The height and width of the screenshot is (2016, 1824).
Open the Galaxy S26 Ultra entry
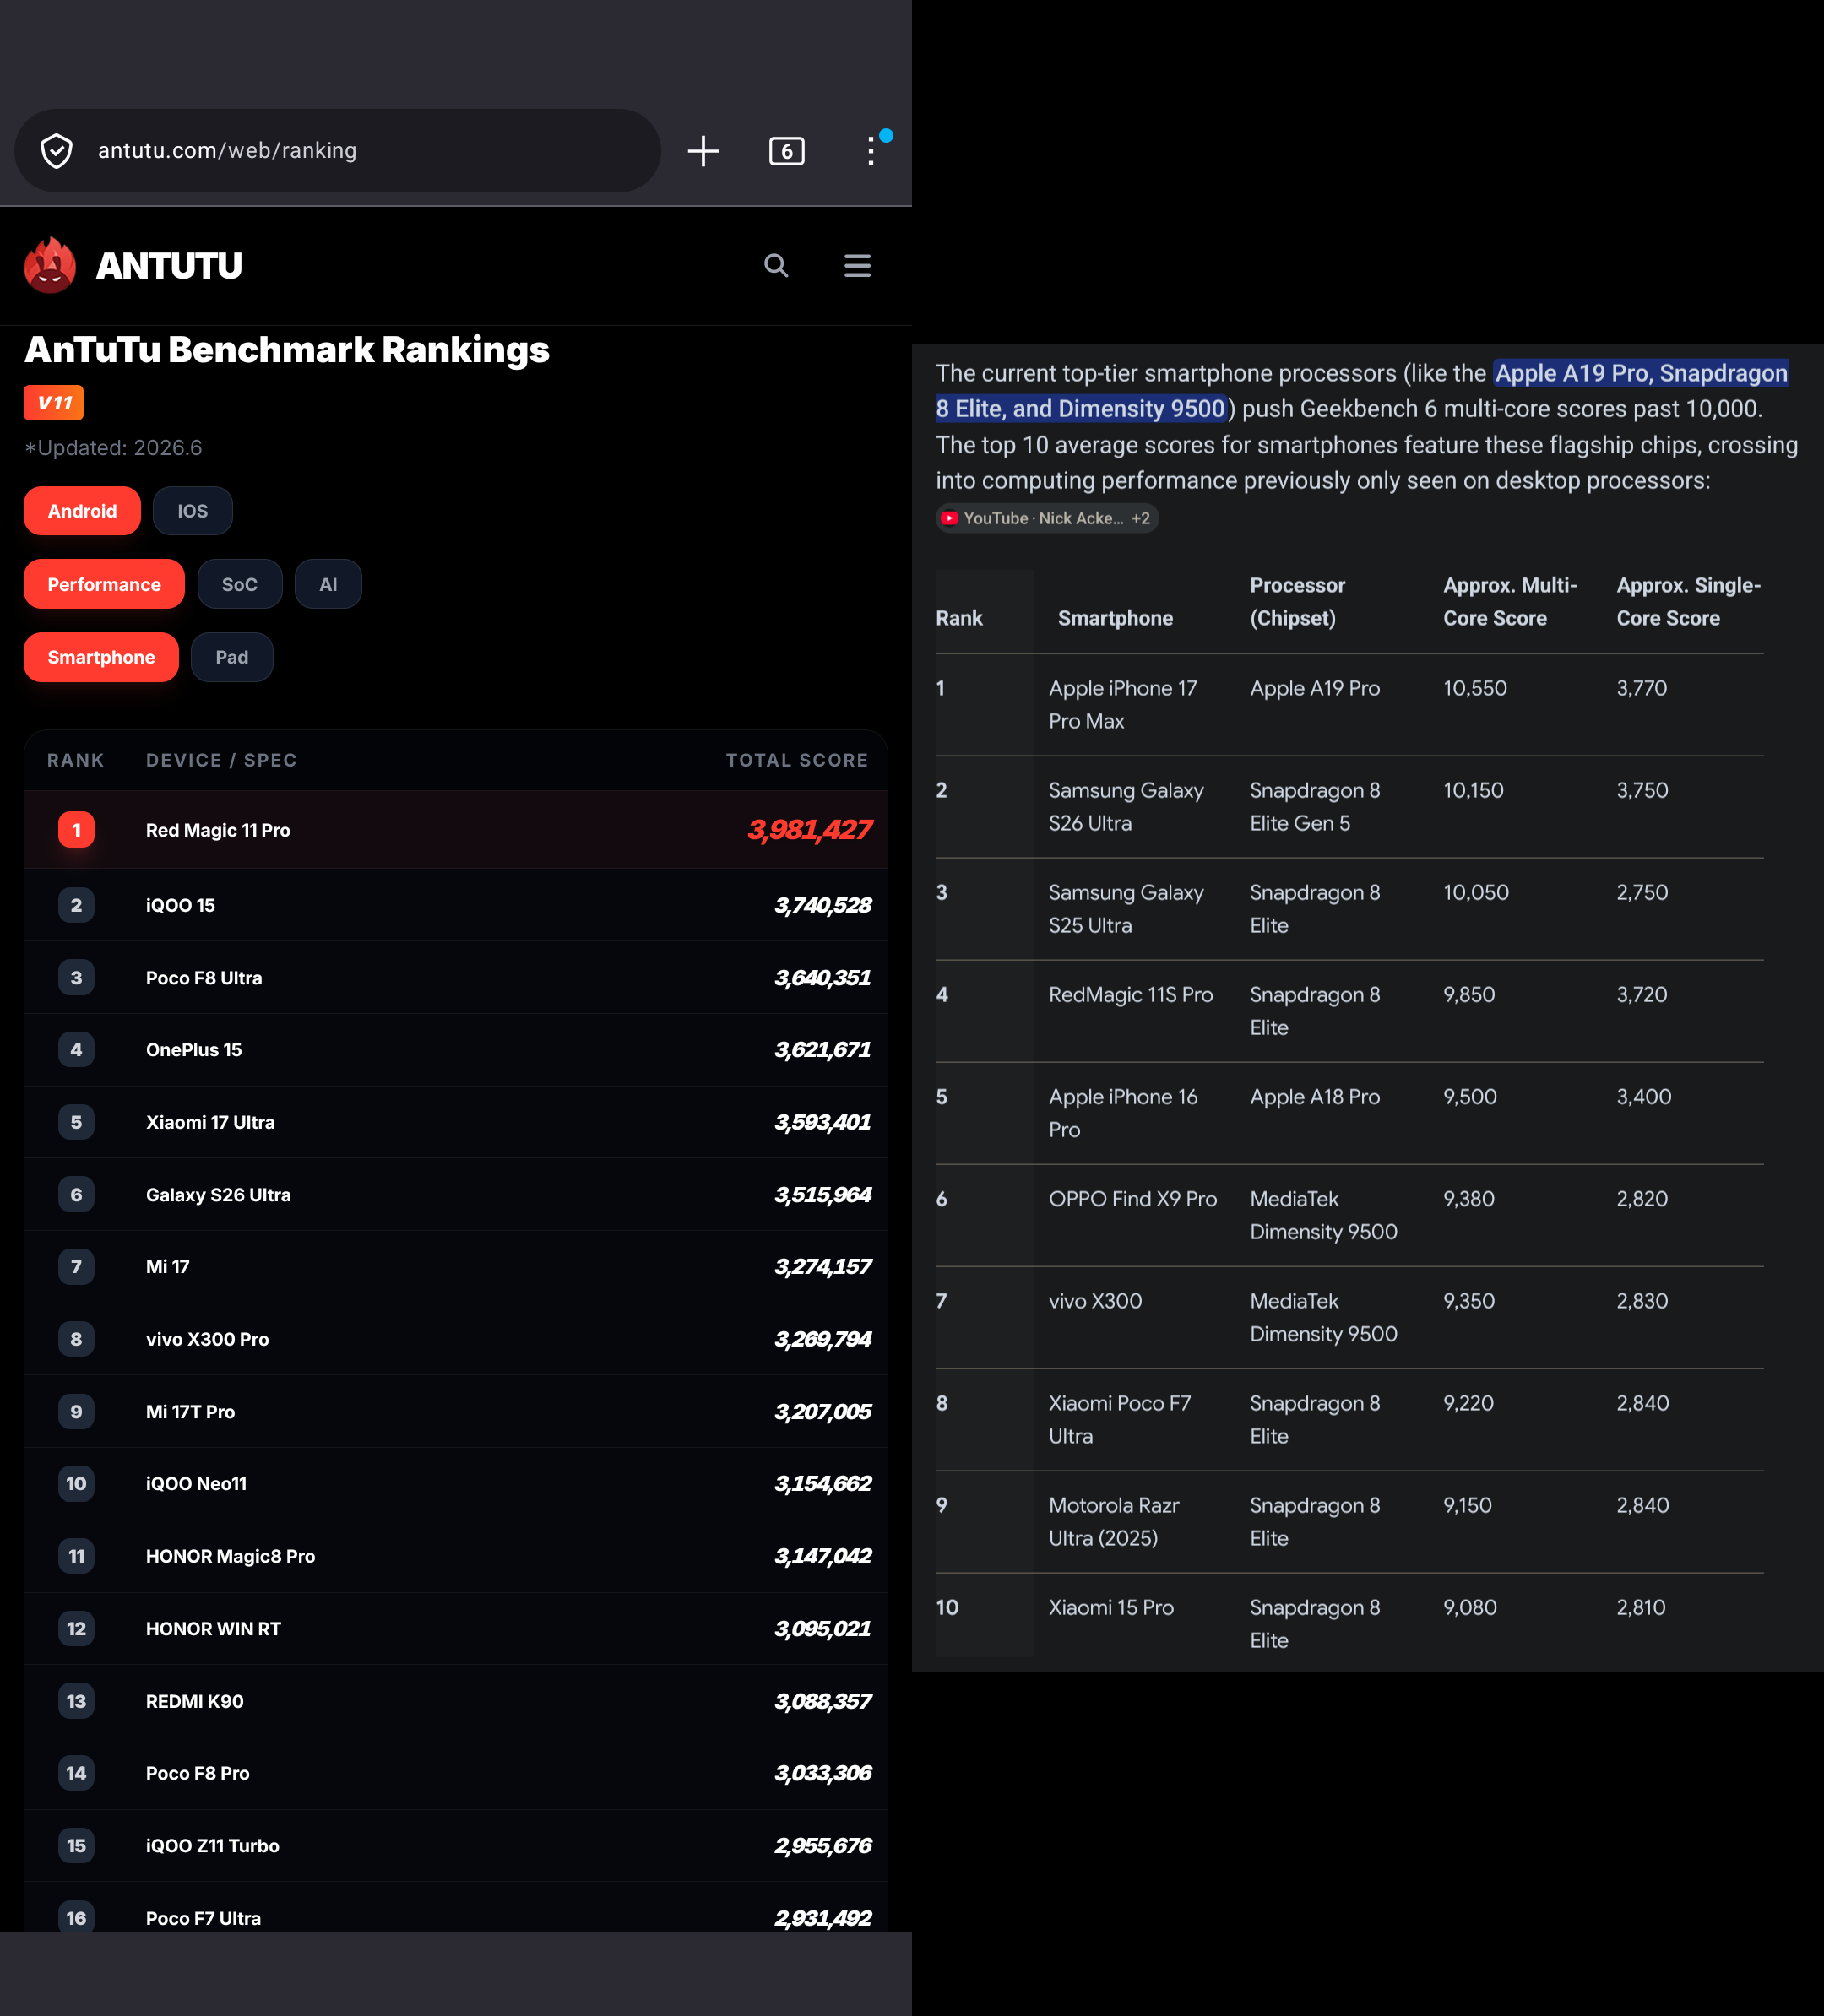[456, 1195]
